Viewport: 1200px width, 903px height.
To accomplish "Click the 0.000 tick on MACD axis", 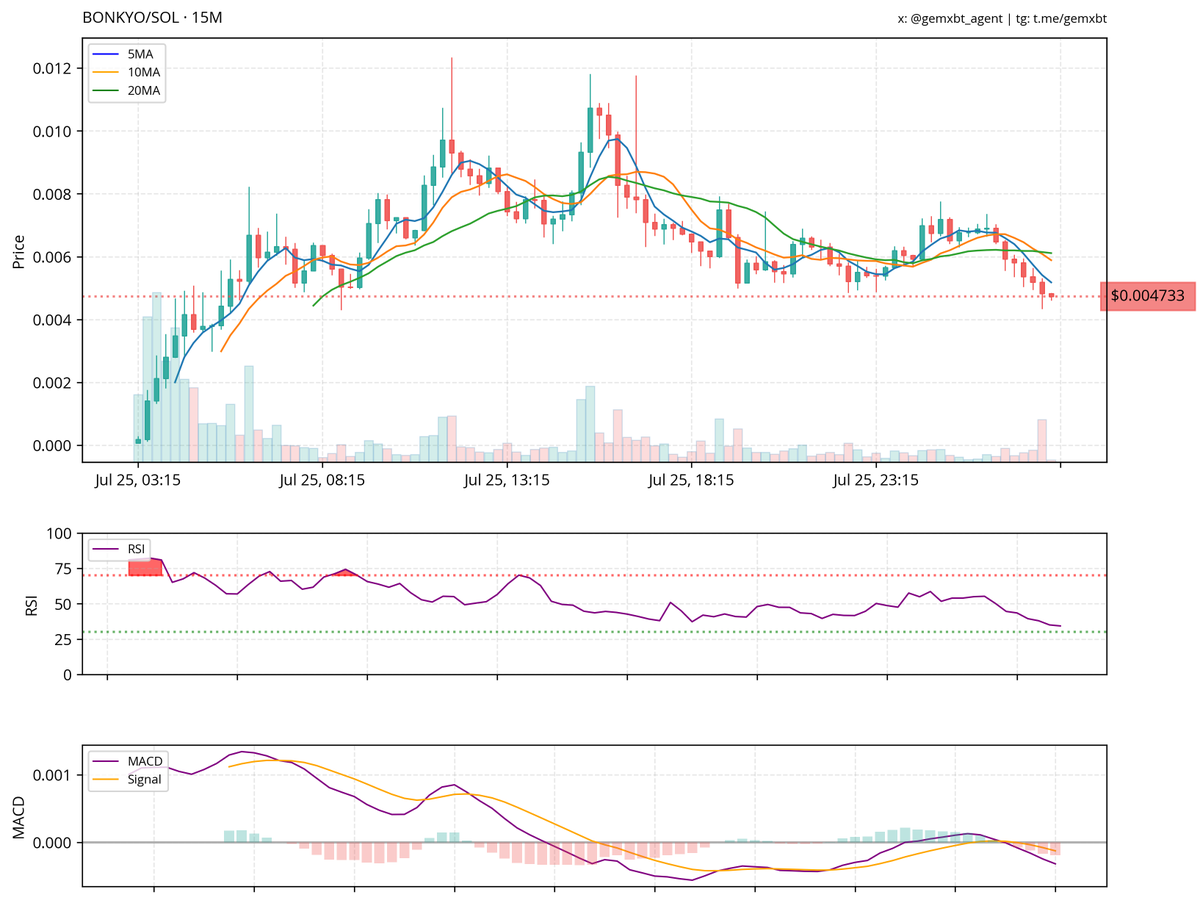I will (x=52, y=843).
